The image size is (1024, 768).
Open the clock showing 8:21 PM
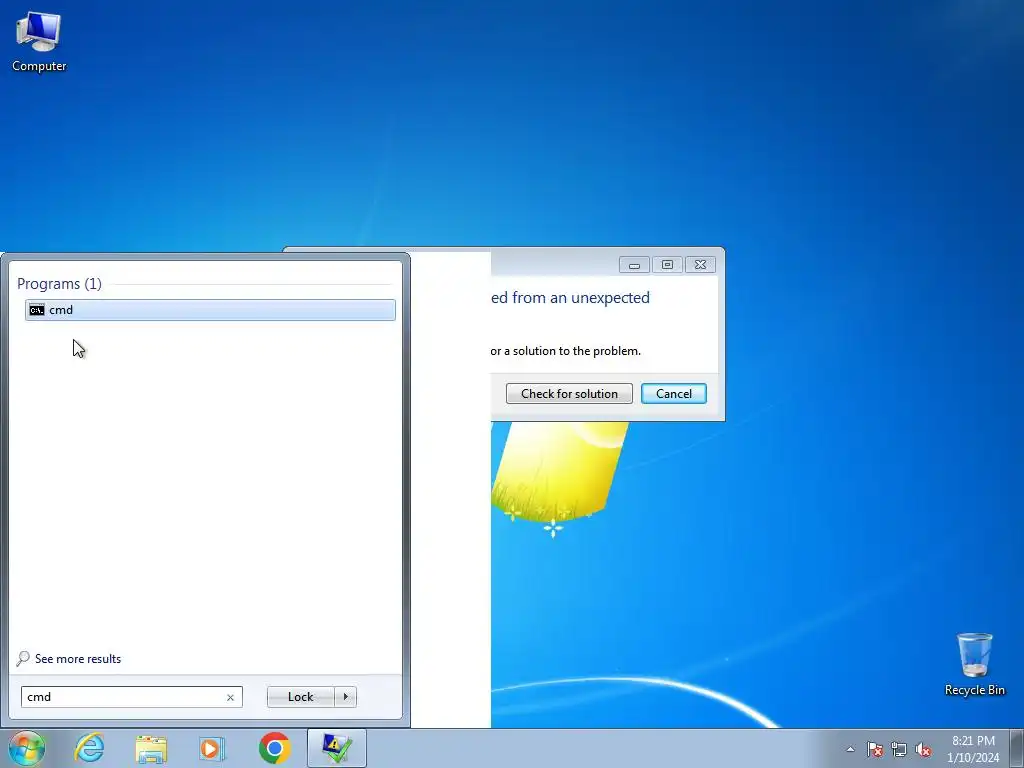[x=973, y=748]
